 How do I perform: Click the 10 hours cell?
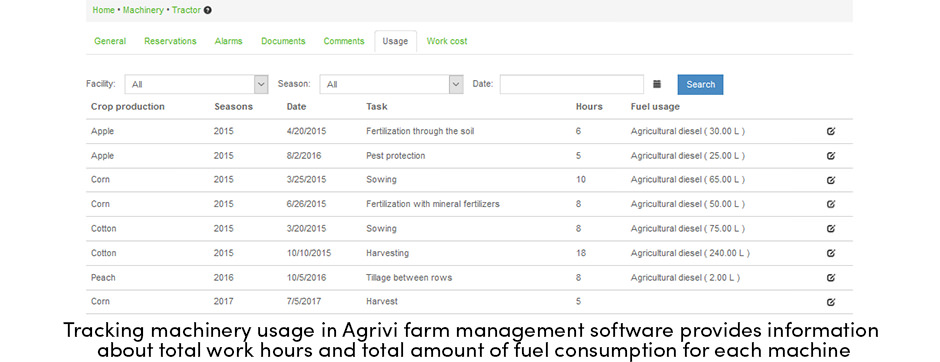tap(581, 180)
